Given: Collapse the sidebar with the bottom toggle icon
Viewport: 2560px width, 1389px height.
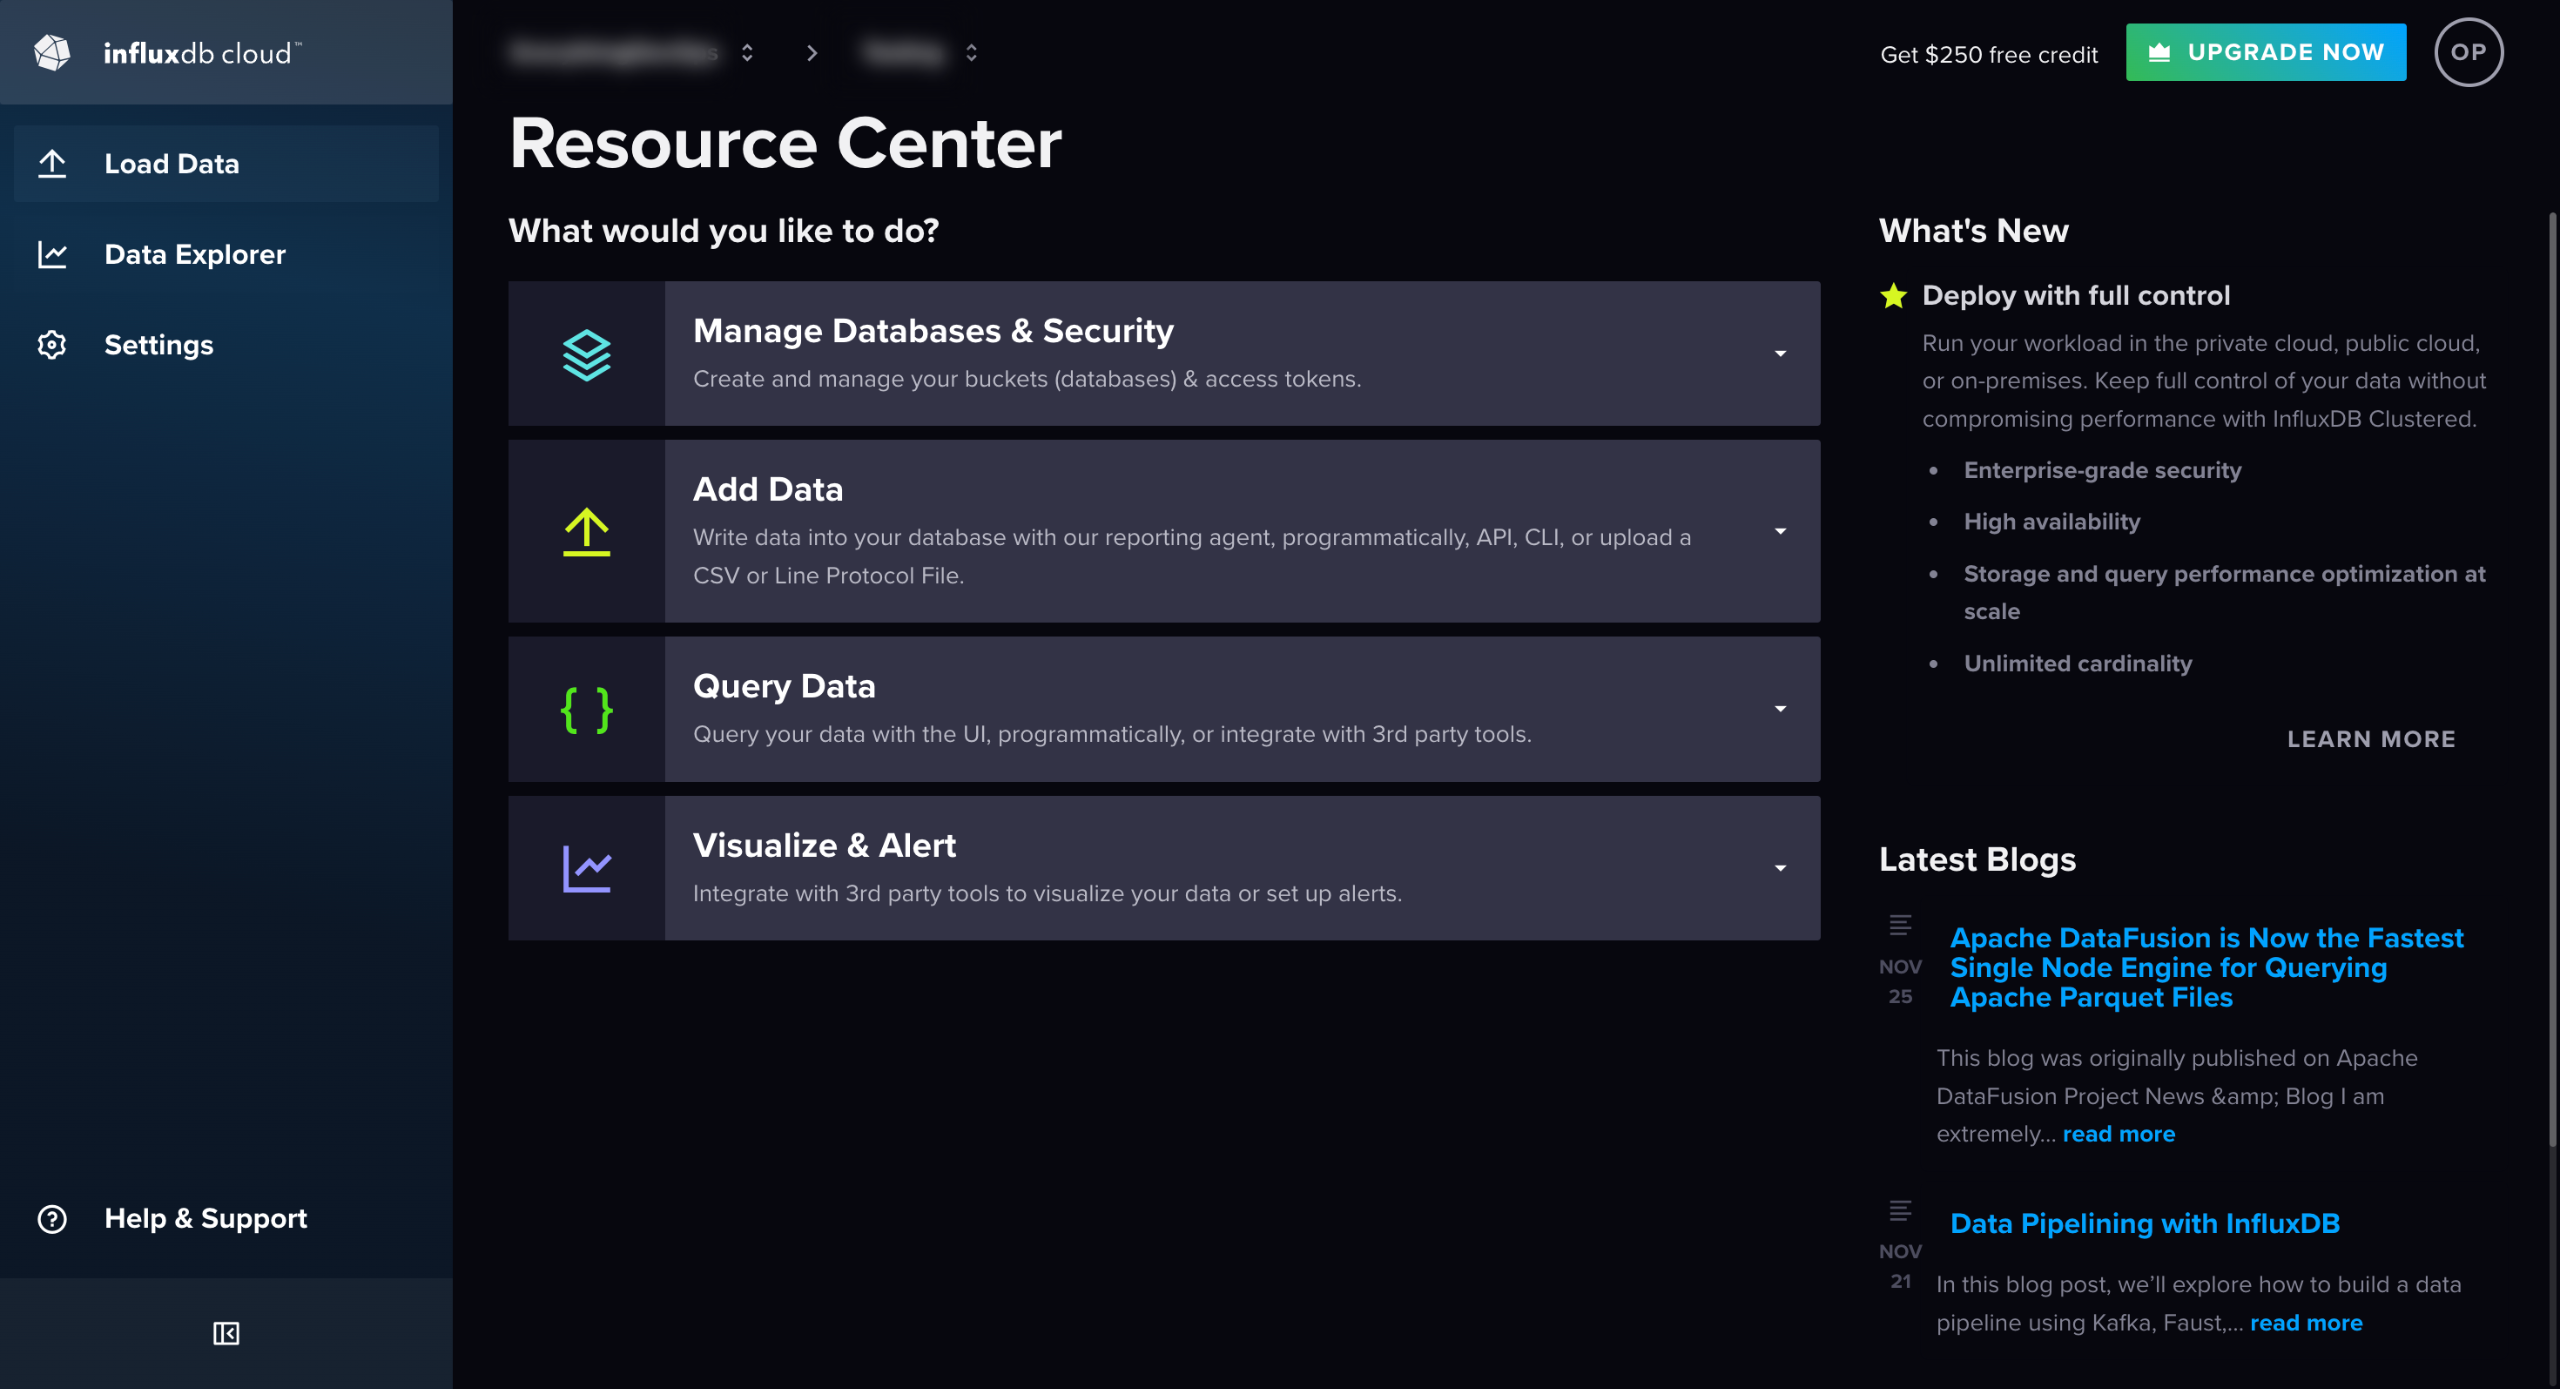Looking at the screenshot, I should tap(226, 1333).
